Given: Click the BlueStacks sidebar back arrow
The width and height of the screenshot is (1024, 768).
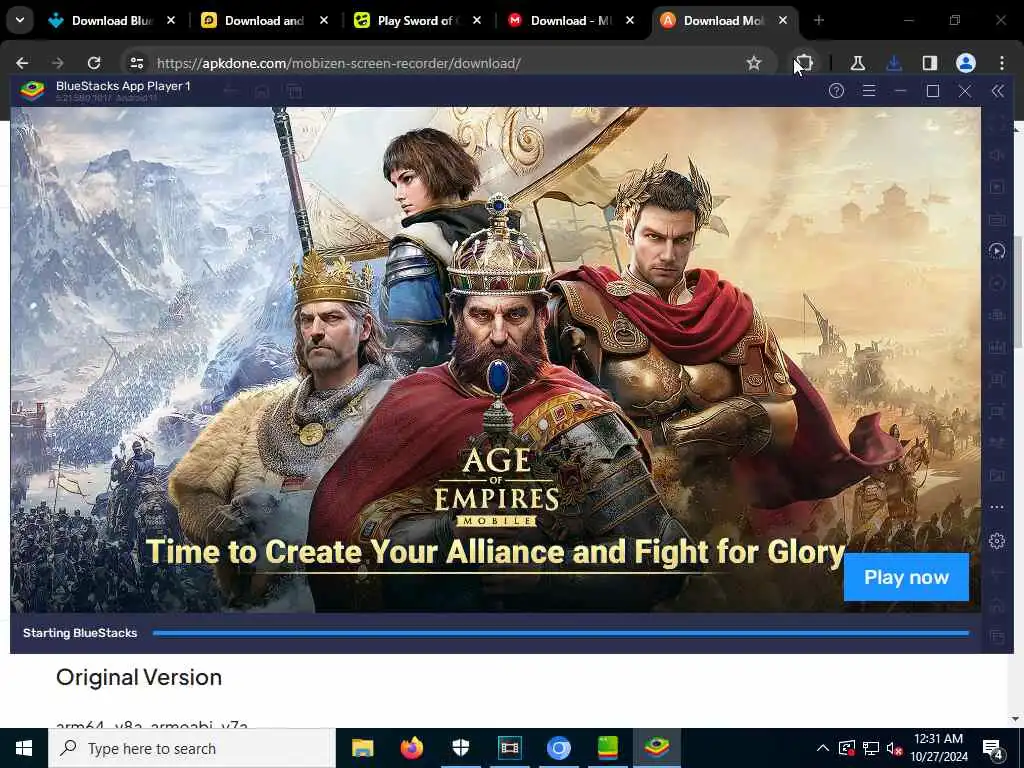Looking at the screenshot, I should [x=997, y=573].
